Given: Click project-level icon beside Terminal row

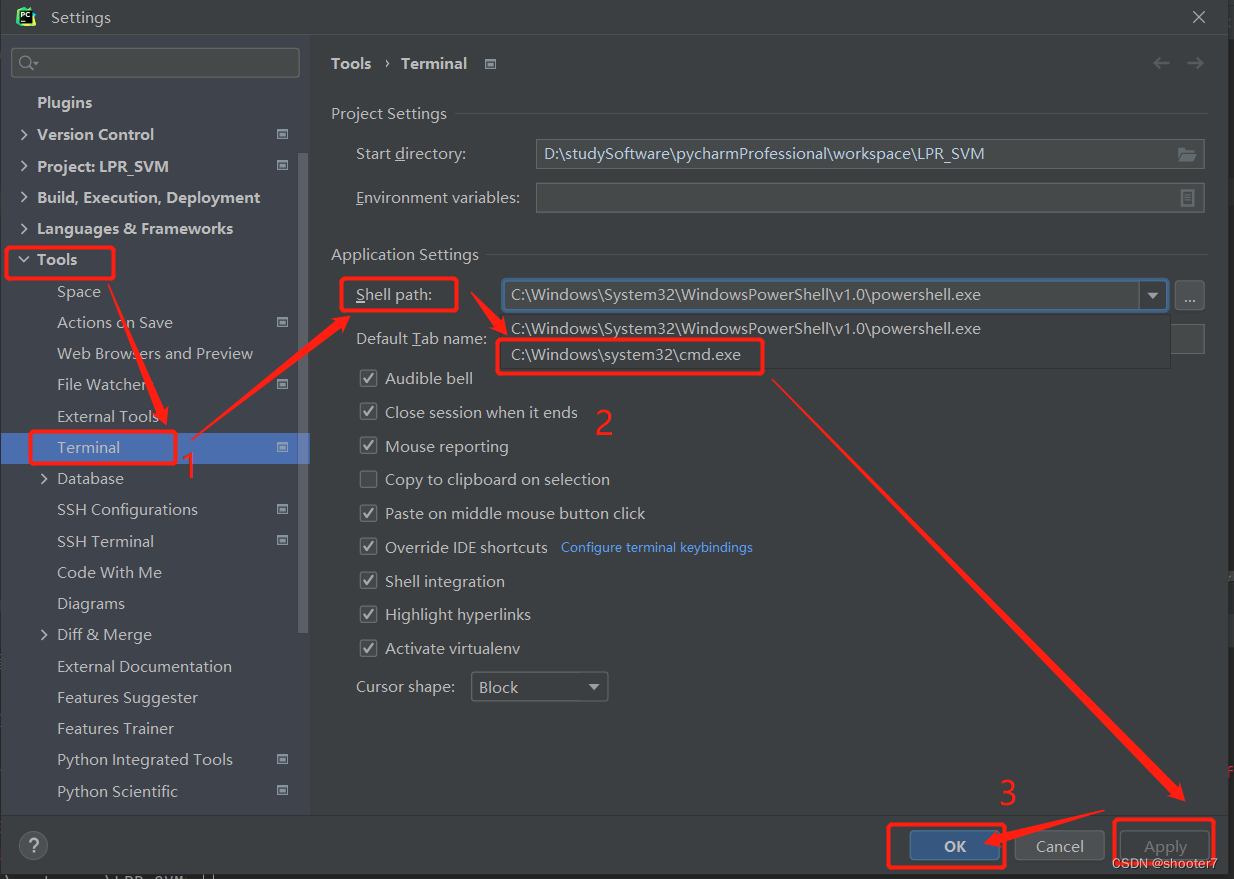Looking at the screenshot, I should click(283, 447).
